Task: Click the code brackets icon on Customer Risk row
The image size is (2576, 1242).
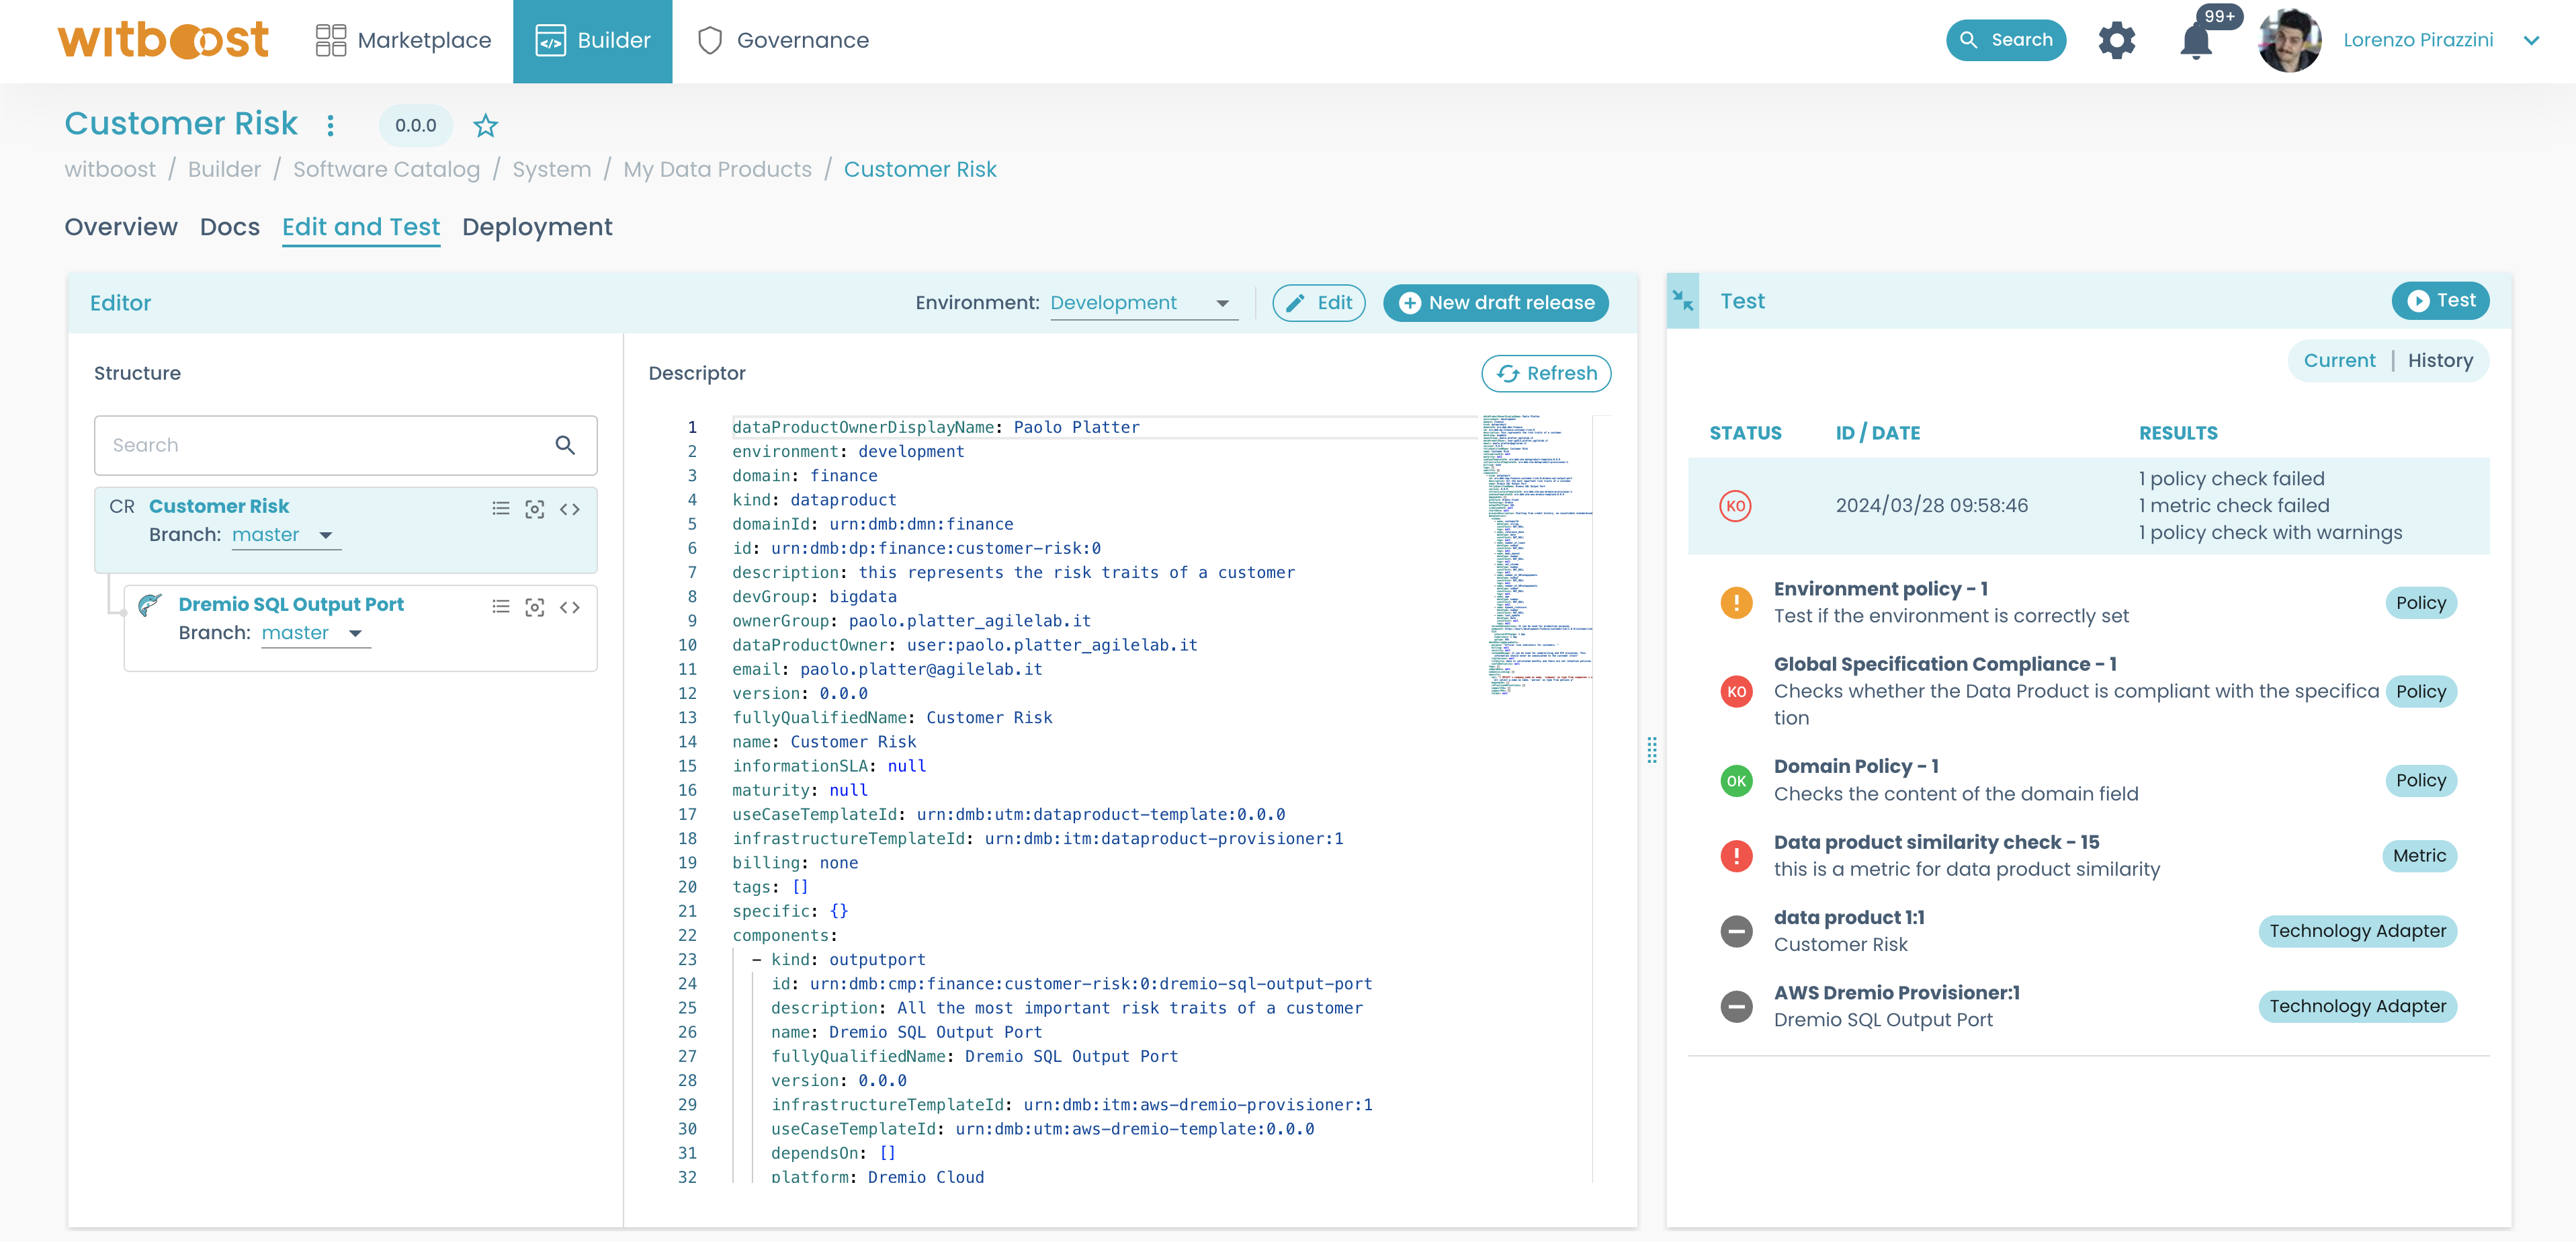Action: point(570,509)
